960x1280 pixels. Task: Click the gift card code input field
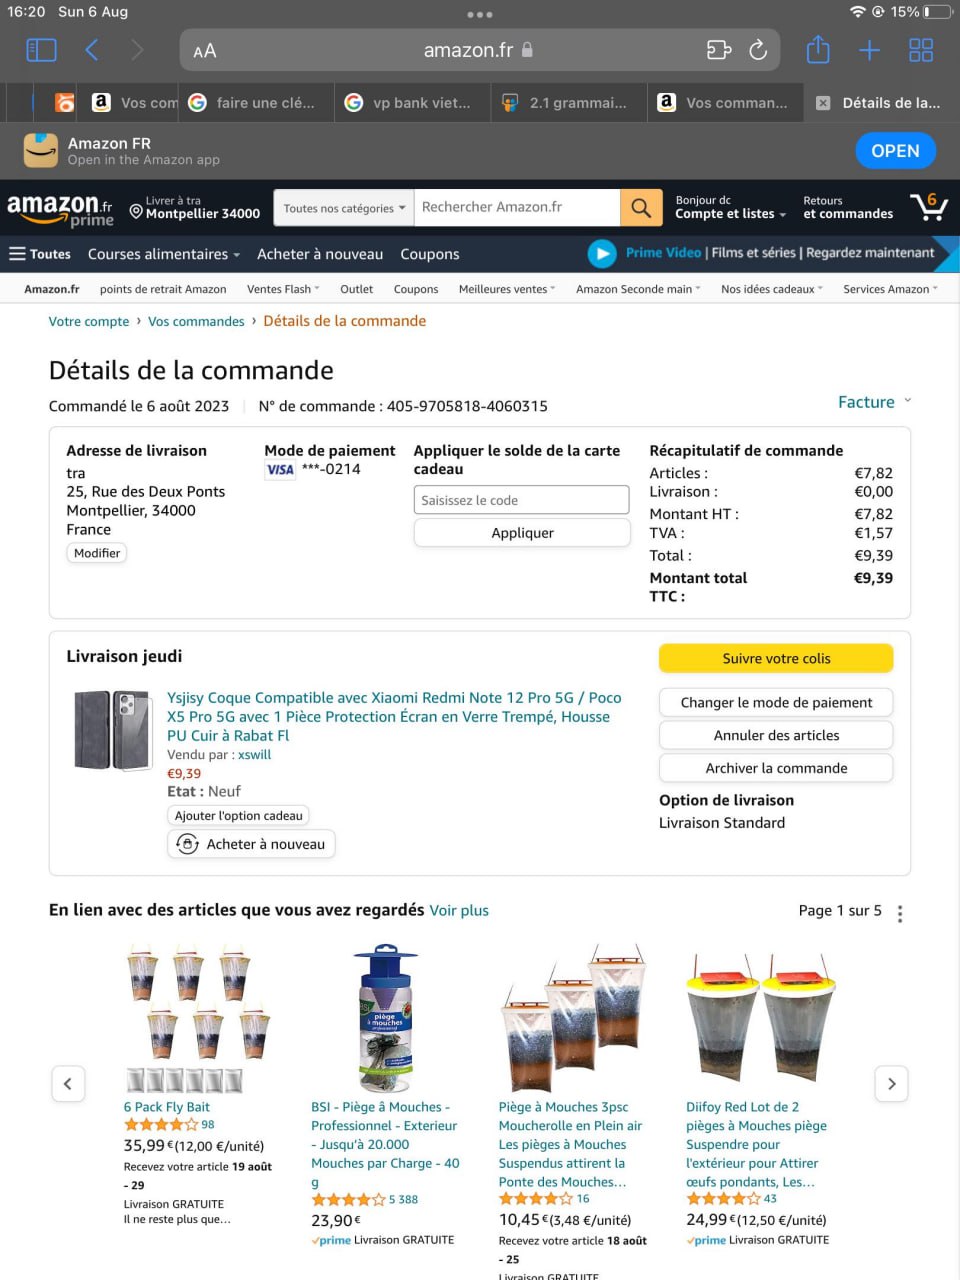coord(522,500)
